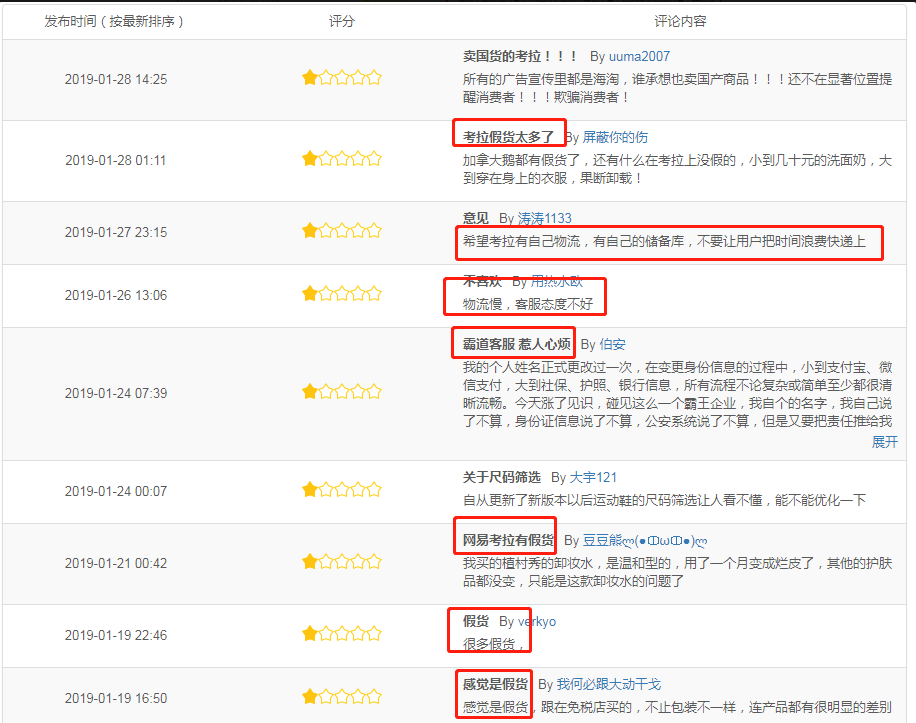Click timestamp 2019-01-24 00:07
The width and height of the screenshot is (916, 723).
(x=116, y=492)
